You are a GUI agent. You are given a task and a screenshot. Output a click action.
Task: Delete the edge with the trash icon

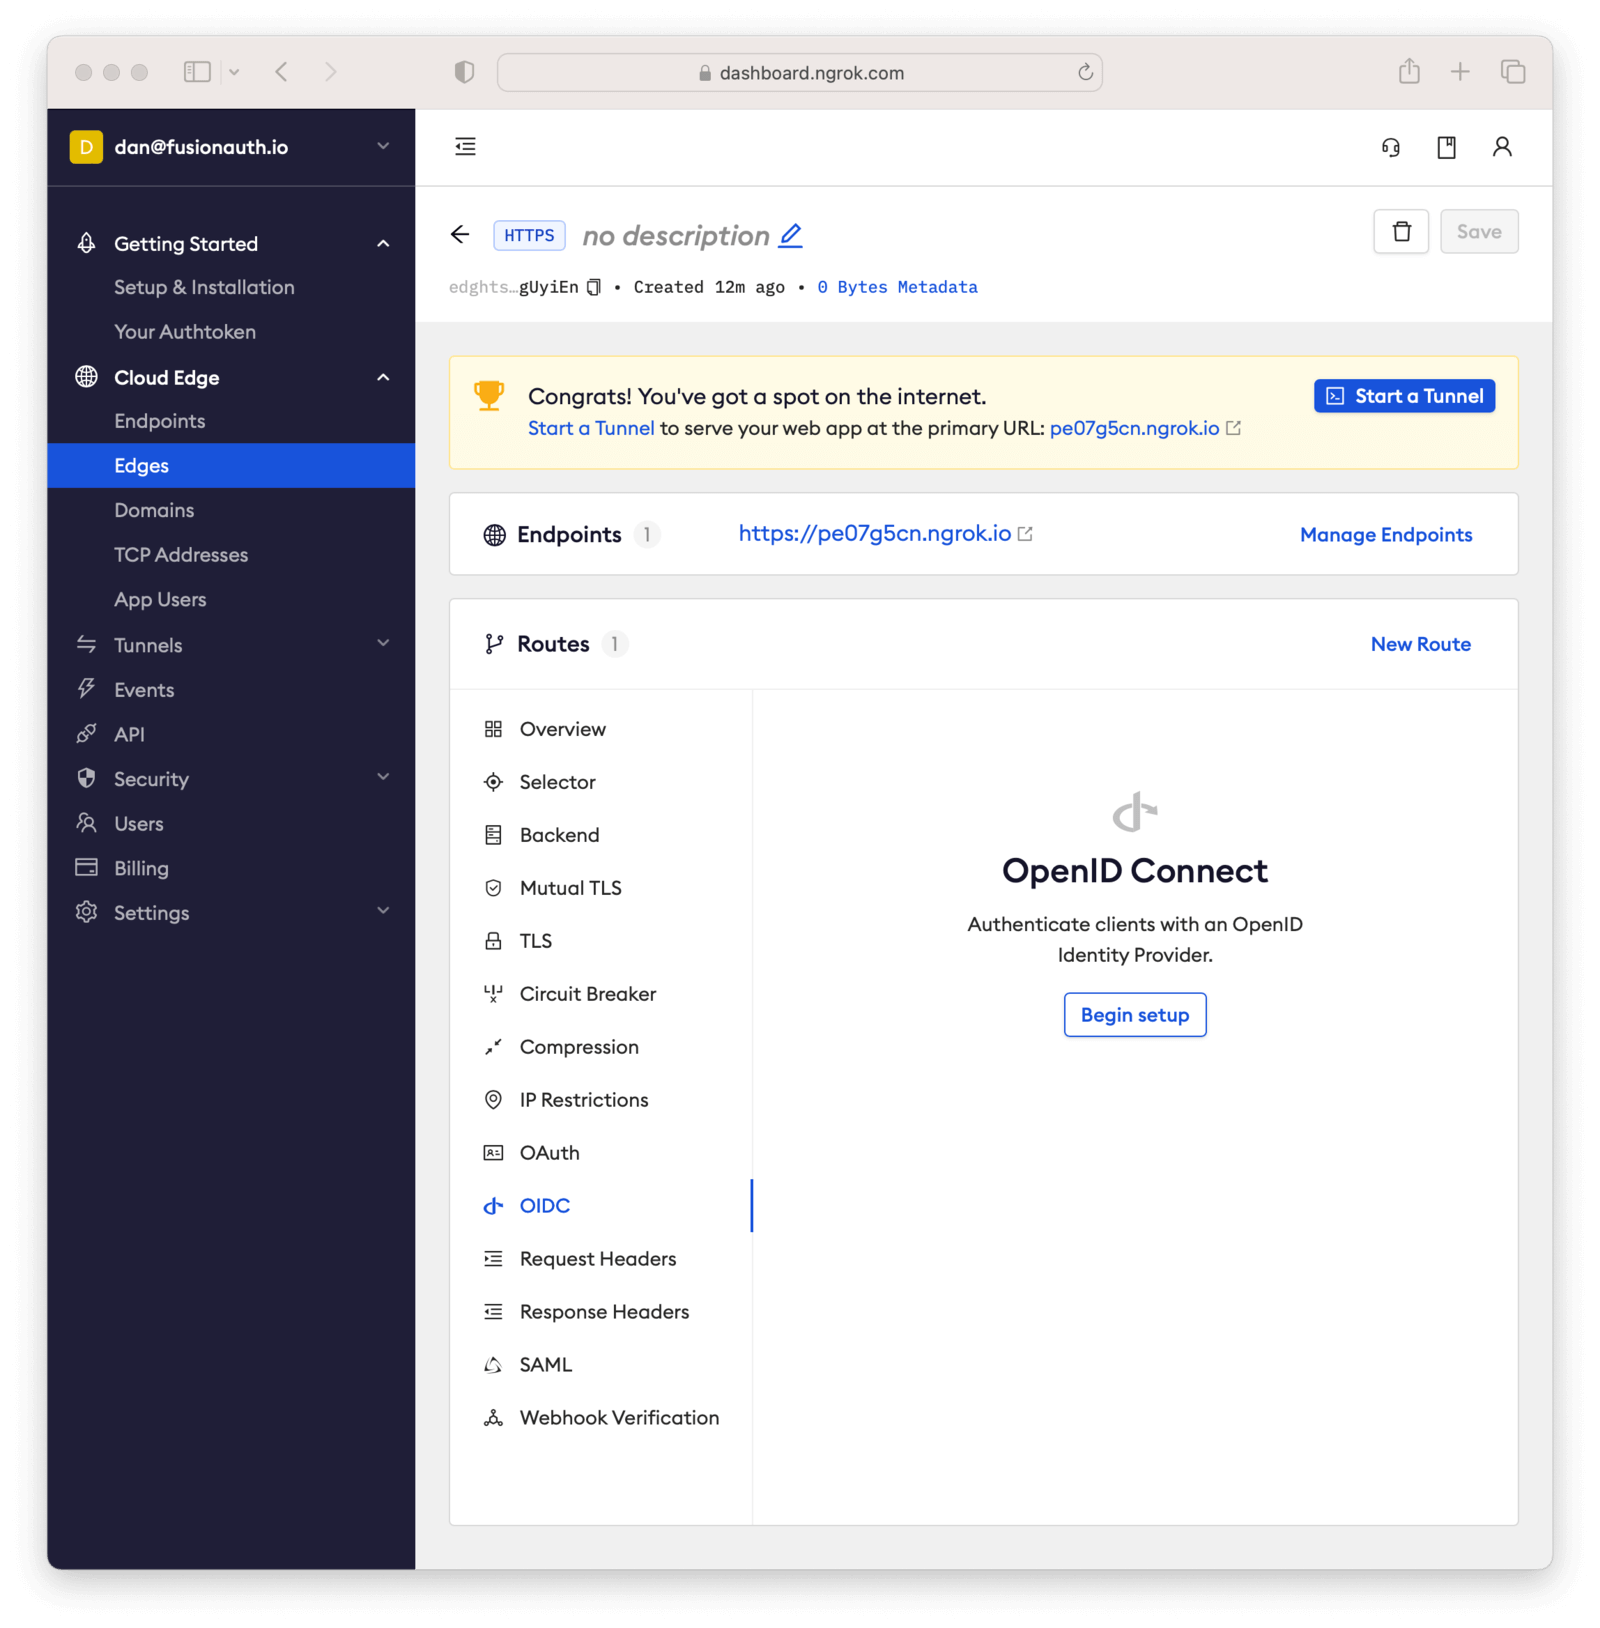click(x=1401, y=232)
